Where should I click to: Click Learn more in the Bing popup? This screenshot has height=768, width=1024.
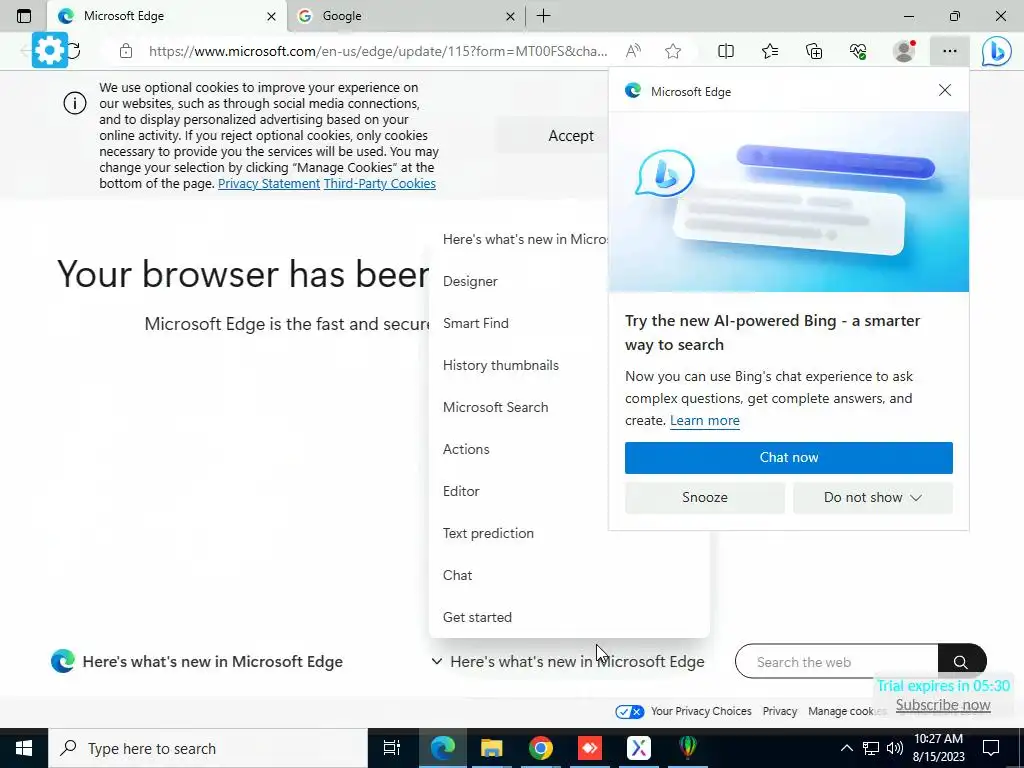pos(705,421)
